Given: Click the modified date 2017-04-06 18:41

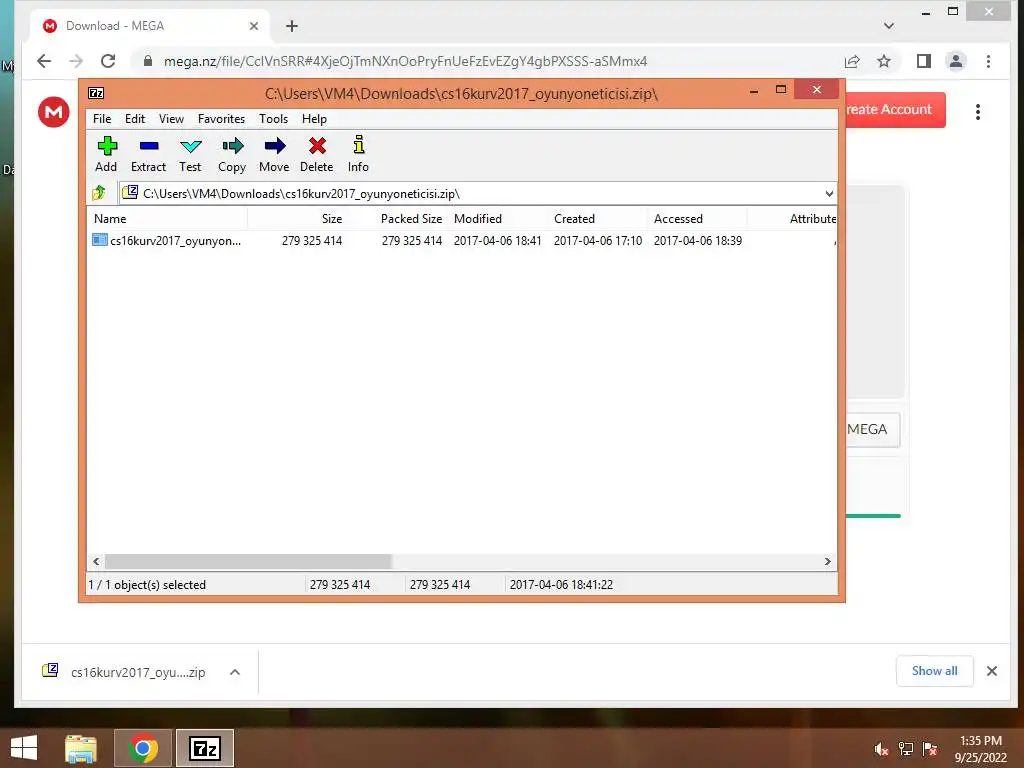Looking at the screenshot, I should point(498,240).
